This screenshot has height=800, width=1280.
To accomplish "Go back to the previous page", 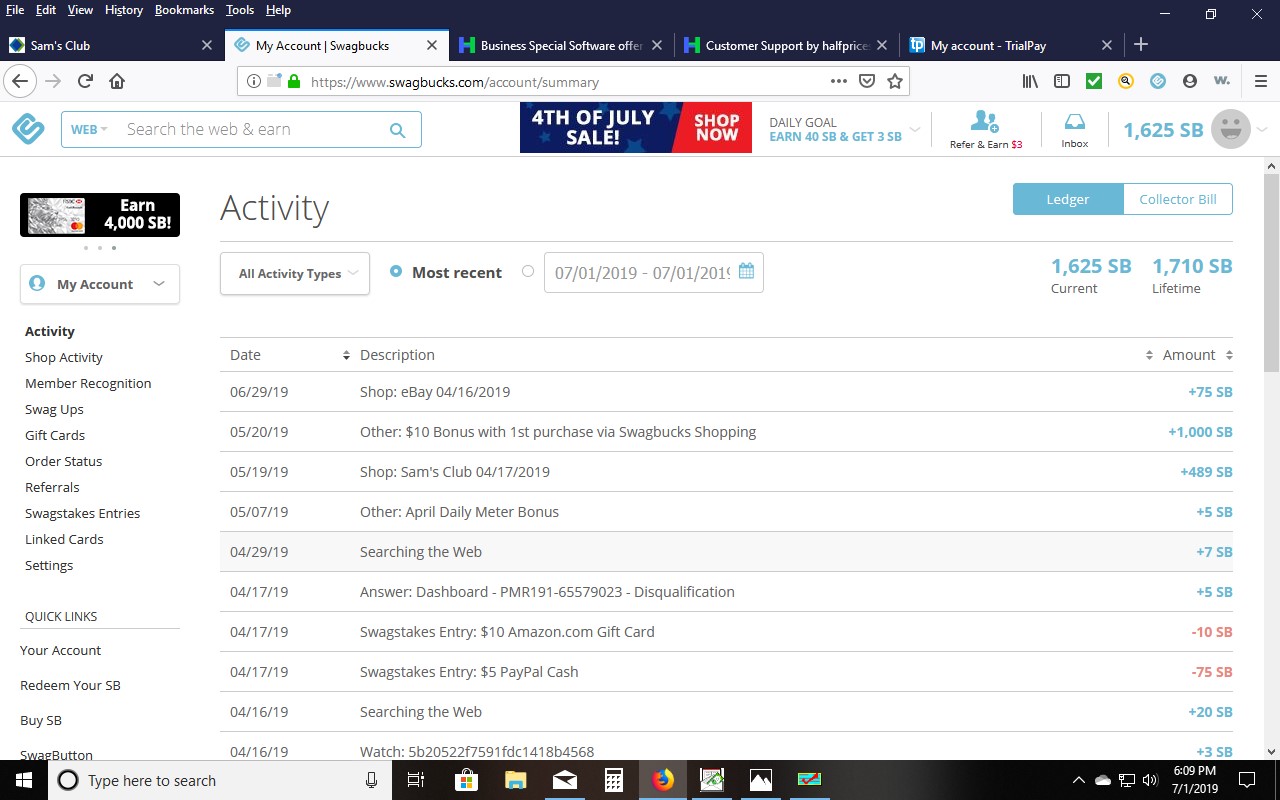I will pos(20,81).
